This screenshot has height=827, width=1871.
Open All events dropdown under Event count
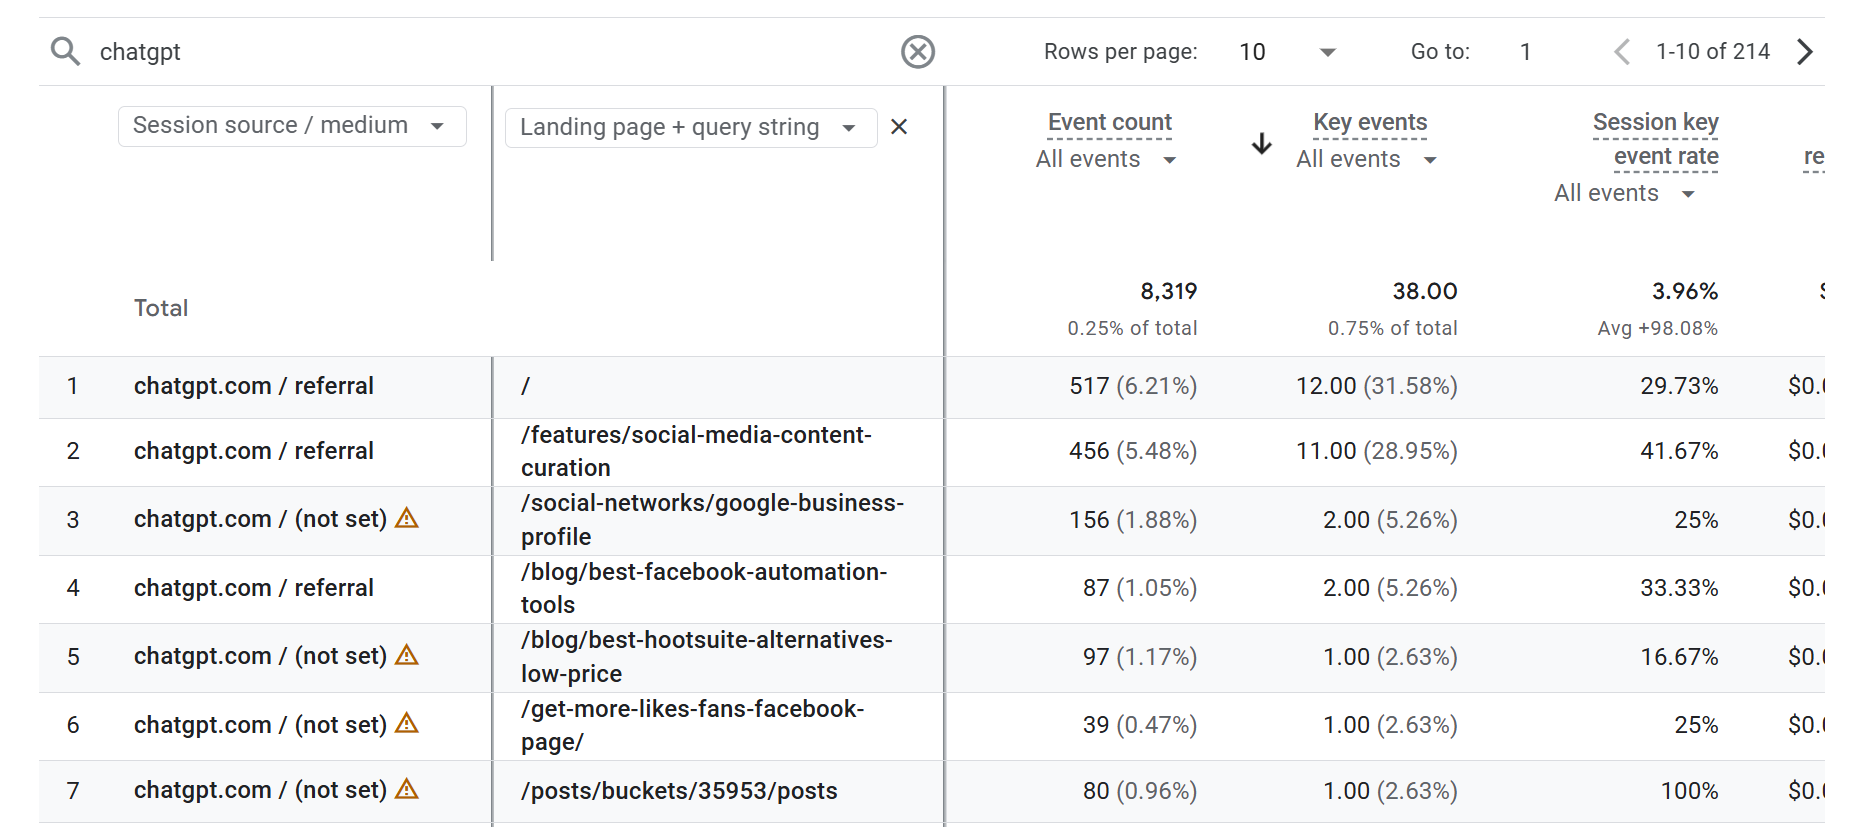pyautogui.click(x=1107, y=160)
